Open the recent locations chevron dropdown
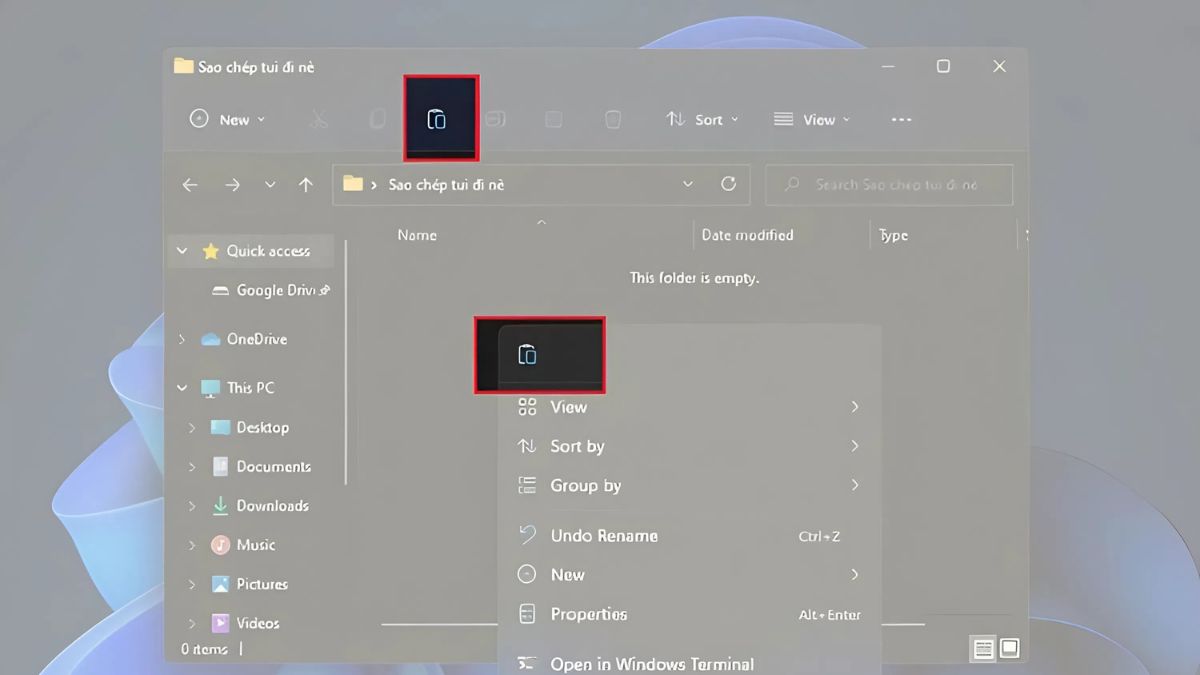 pyautogui.click(x=270, y=185)
